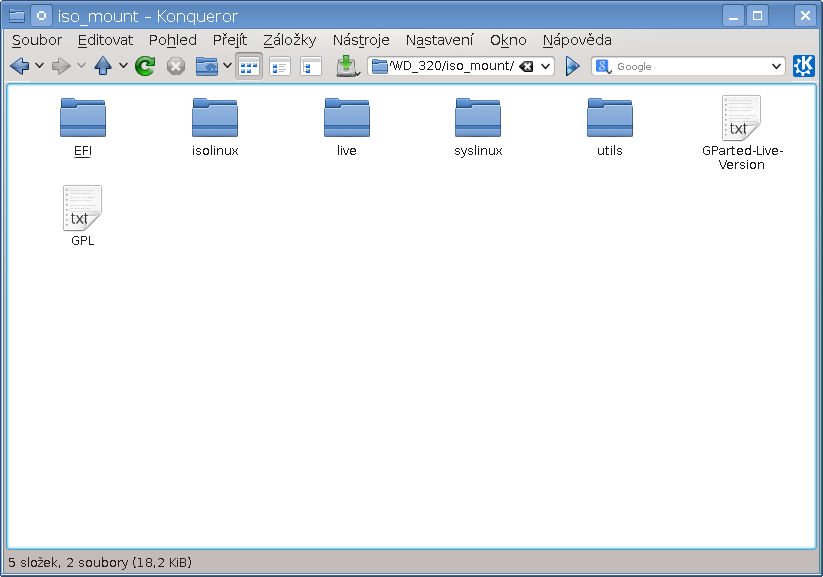Select the syslinux folder

pyautogui.click(x=478, y=127)
